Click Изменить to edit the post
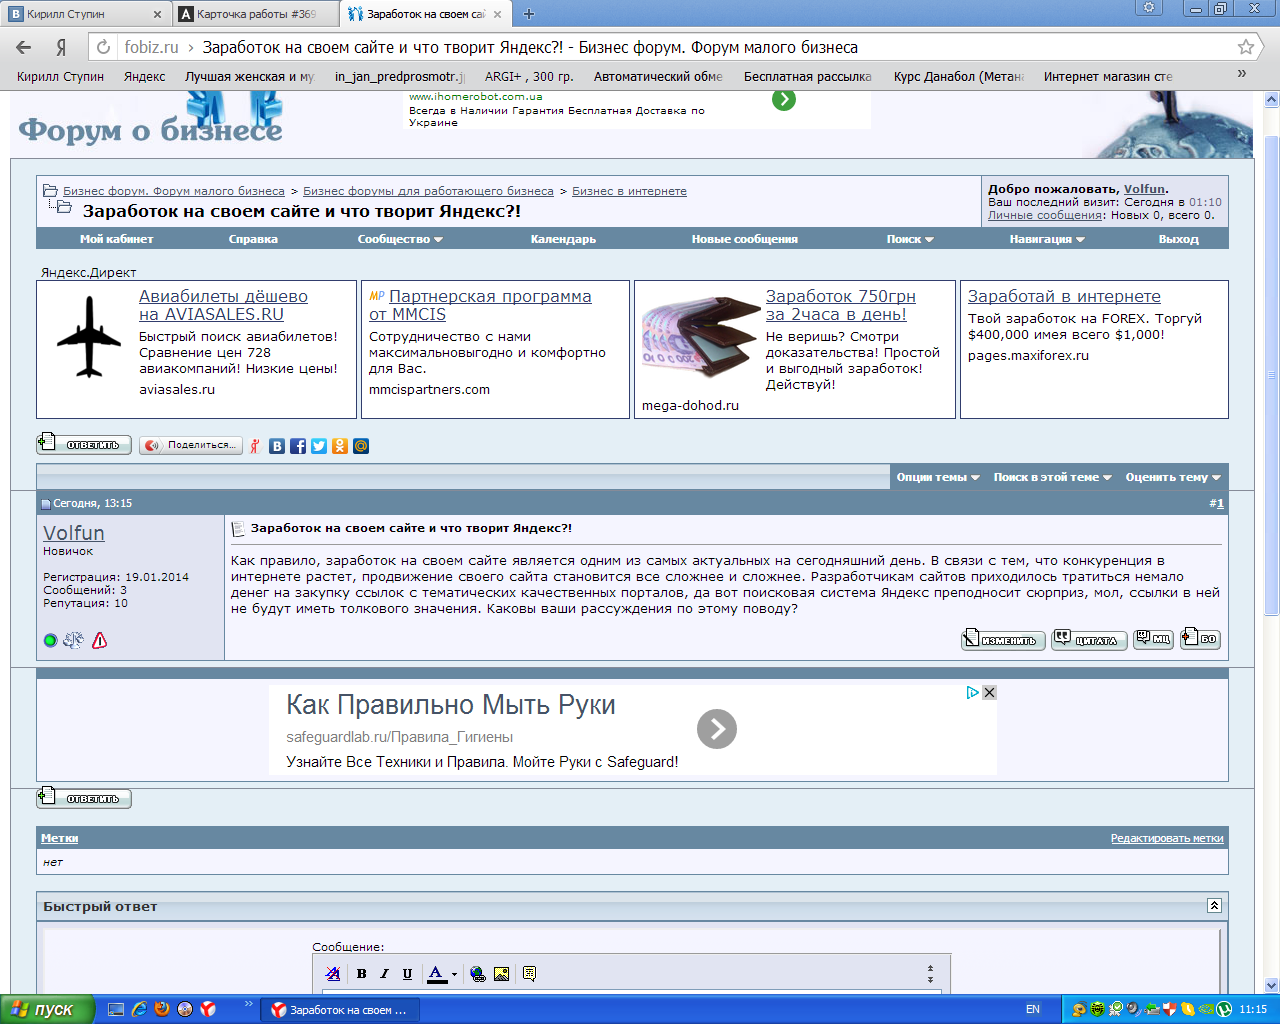Screen dimensions: 1280x1024 point(1003,639)
